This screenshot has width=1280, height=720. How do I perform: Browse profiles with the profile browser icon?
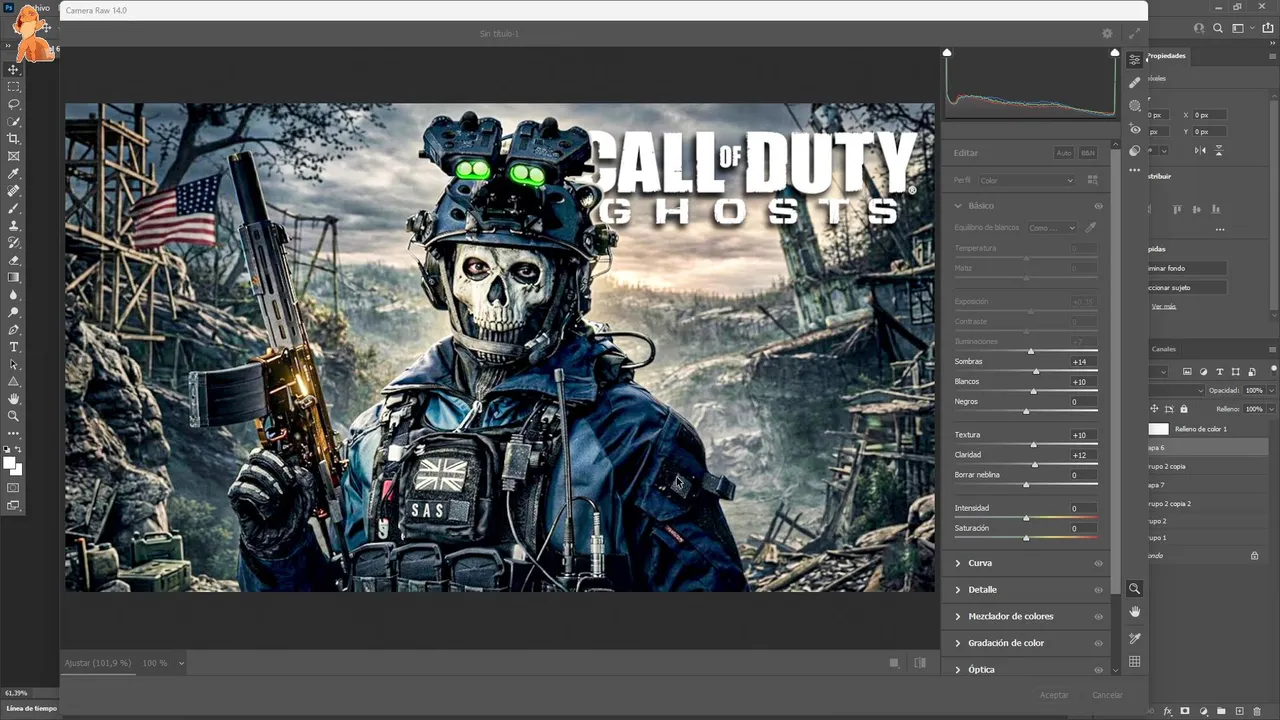[1092, 180]
